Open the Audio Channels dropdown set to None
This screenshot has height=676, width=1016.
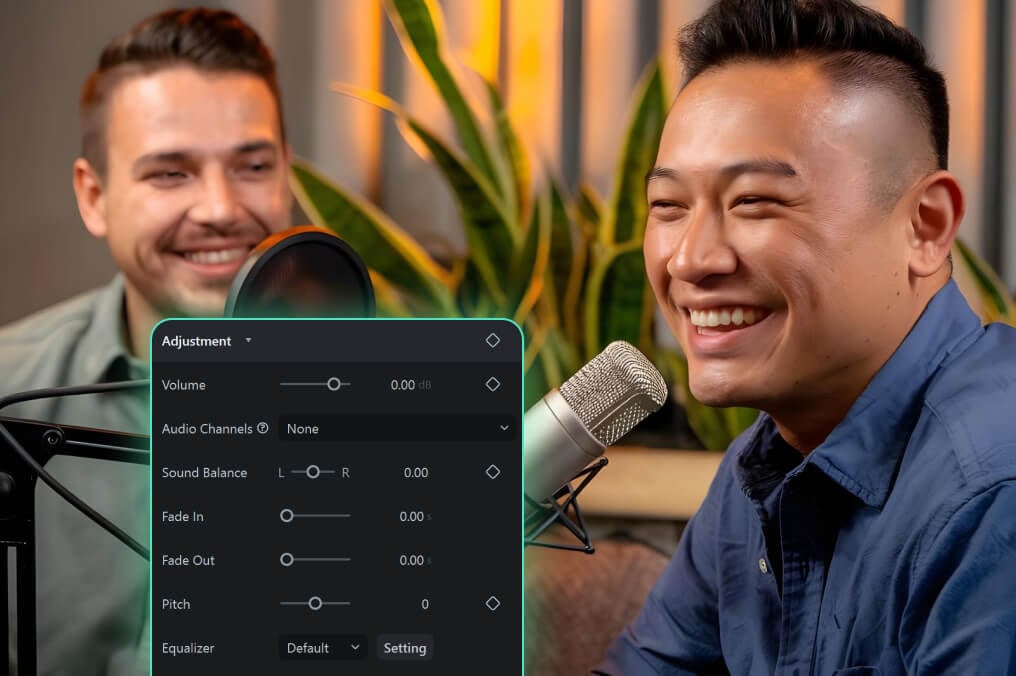[x=397, y=428]
